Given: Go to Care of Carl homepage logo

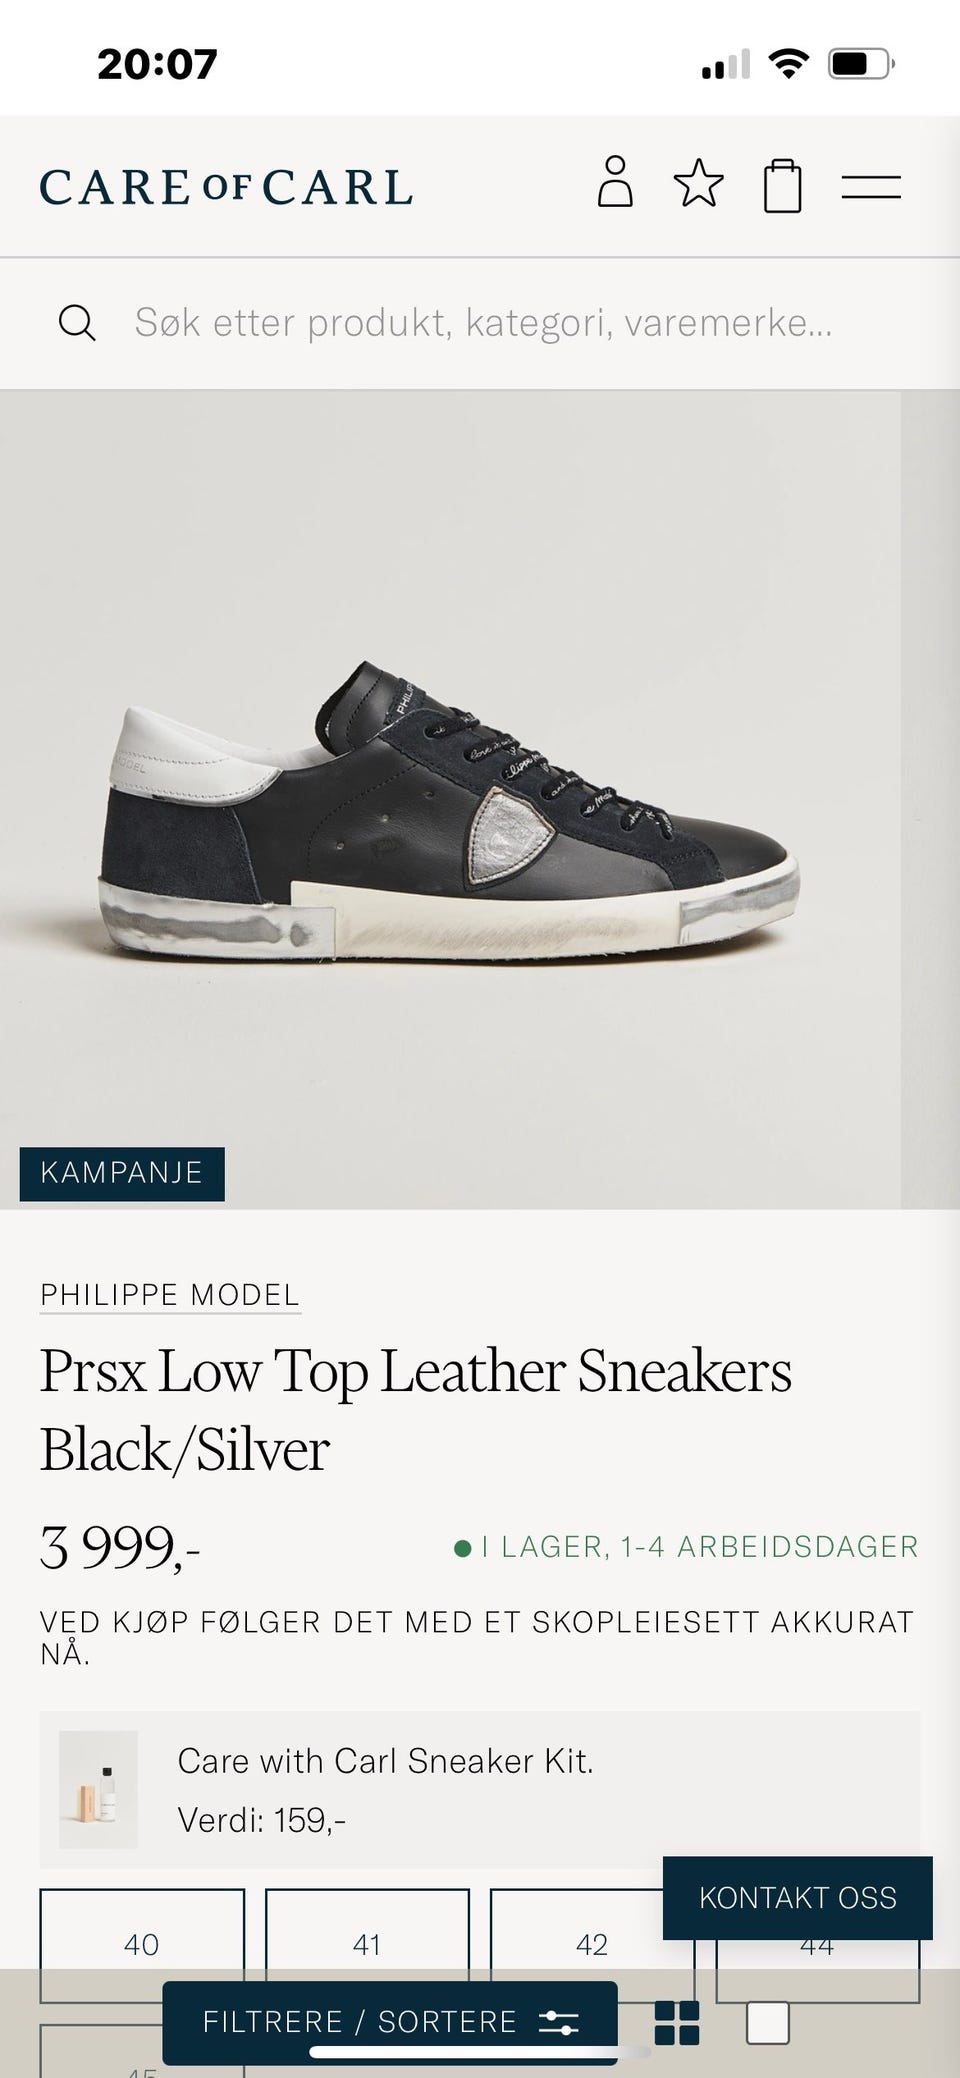Looking at the screenshot, I should point(226,187).
